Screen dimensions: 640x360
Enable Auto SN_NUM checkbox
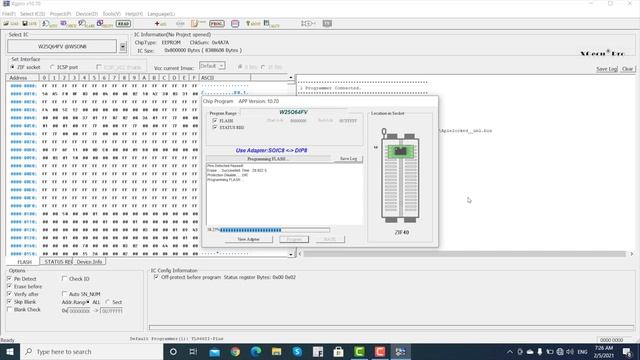[64, 293]
